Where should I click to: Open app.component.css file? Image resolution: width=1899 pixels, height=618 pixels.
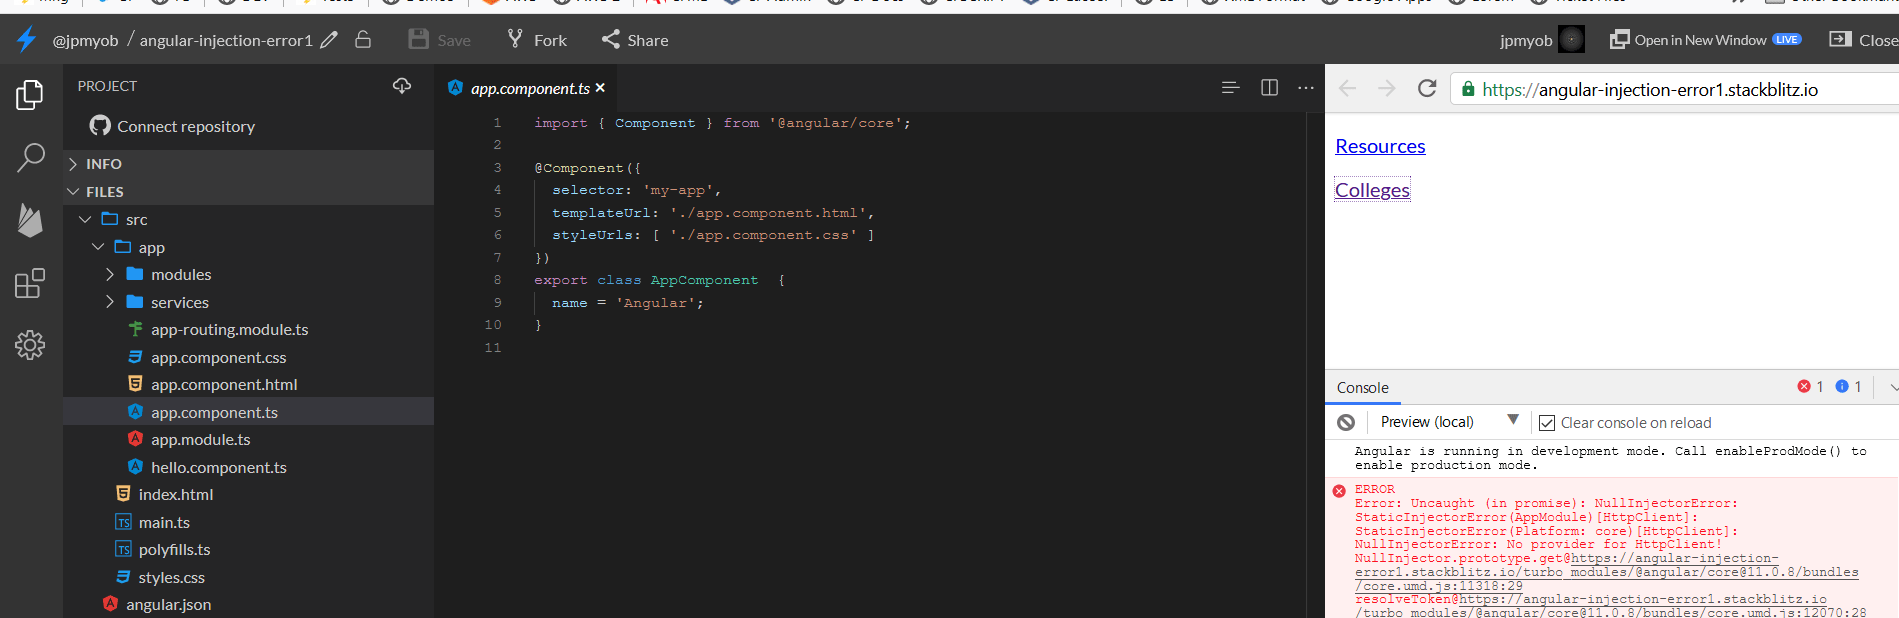pos(248,357)
